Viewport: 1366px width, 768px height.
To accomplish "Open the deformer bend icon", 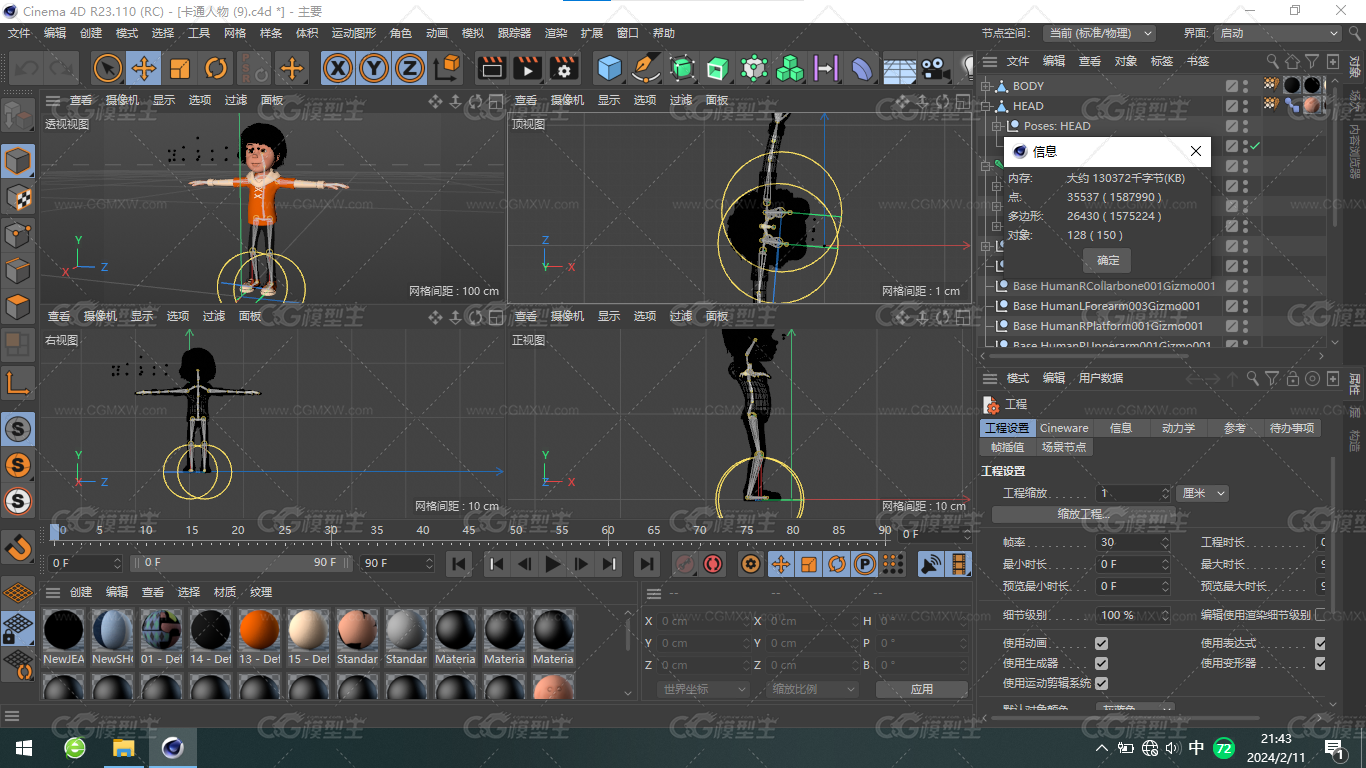I will click(862, 68).
